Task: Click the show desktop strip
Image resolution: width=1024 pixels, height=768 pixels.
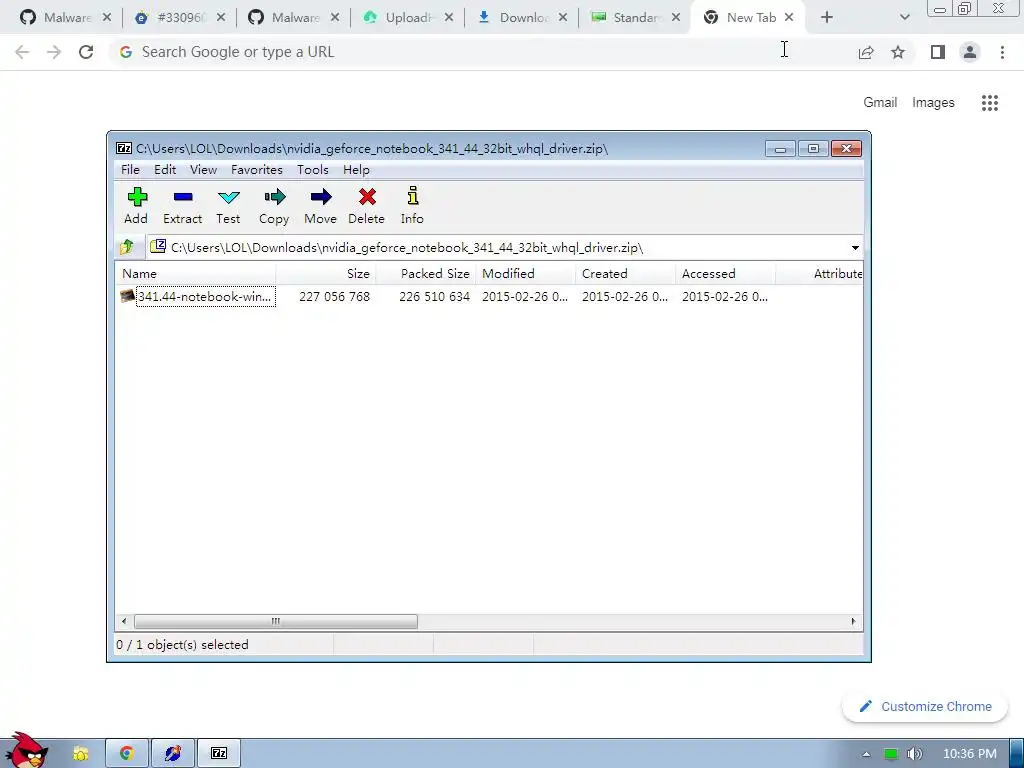Action: (x=1016, y=754)
